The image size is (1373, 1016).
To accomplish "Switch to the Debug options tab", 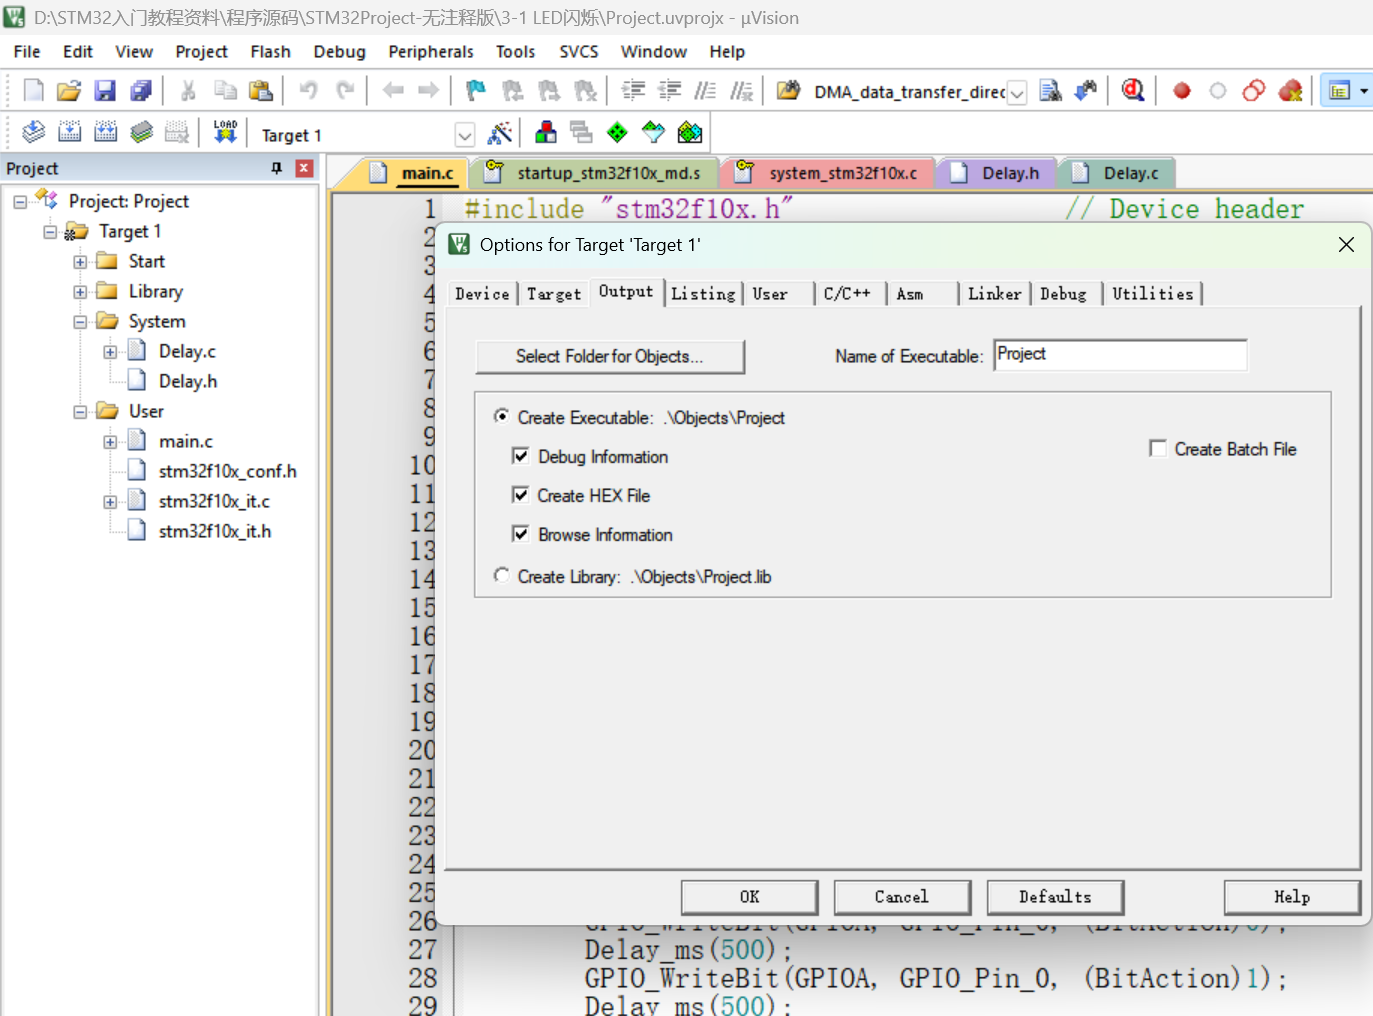I will click(x=1064, y=294).
